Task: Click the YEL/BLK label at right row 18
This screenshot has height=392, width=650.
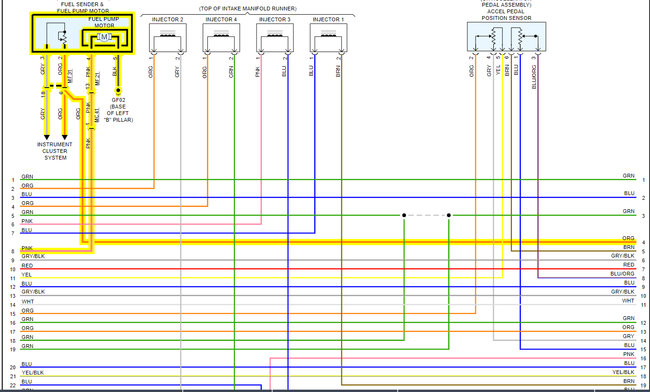Action: pyautogui.click(x=623, y=372)
